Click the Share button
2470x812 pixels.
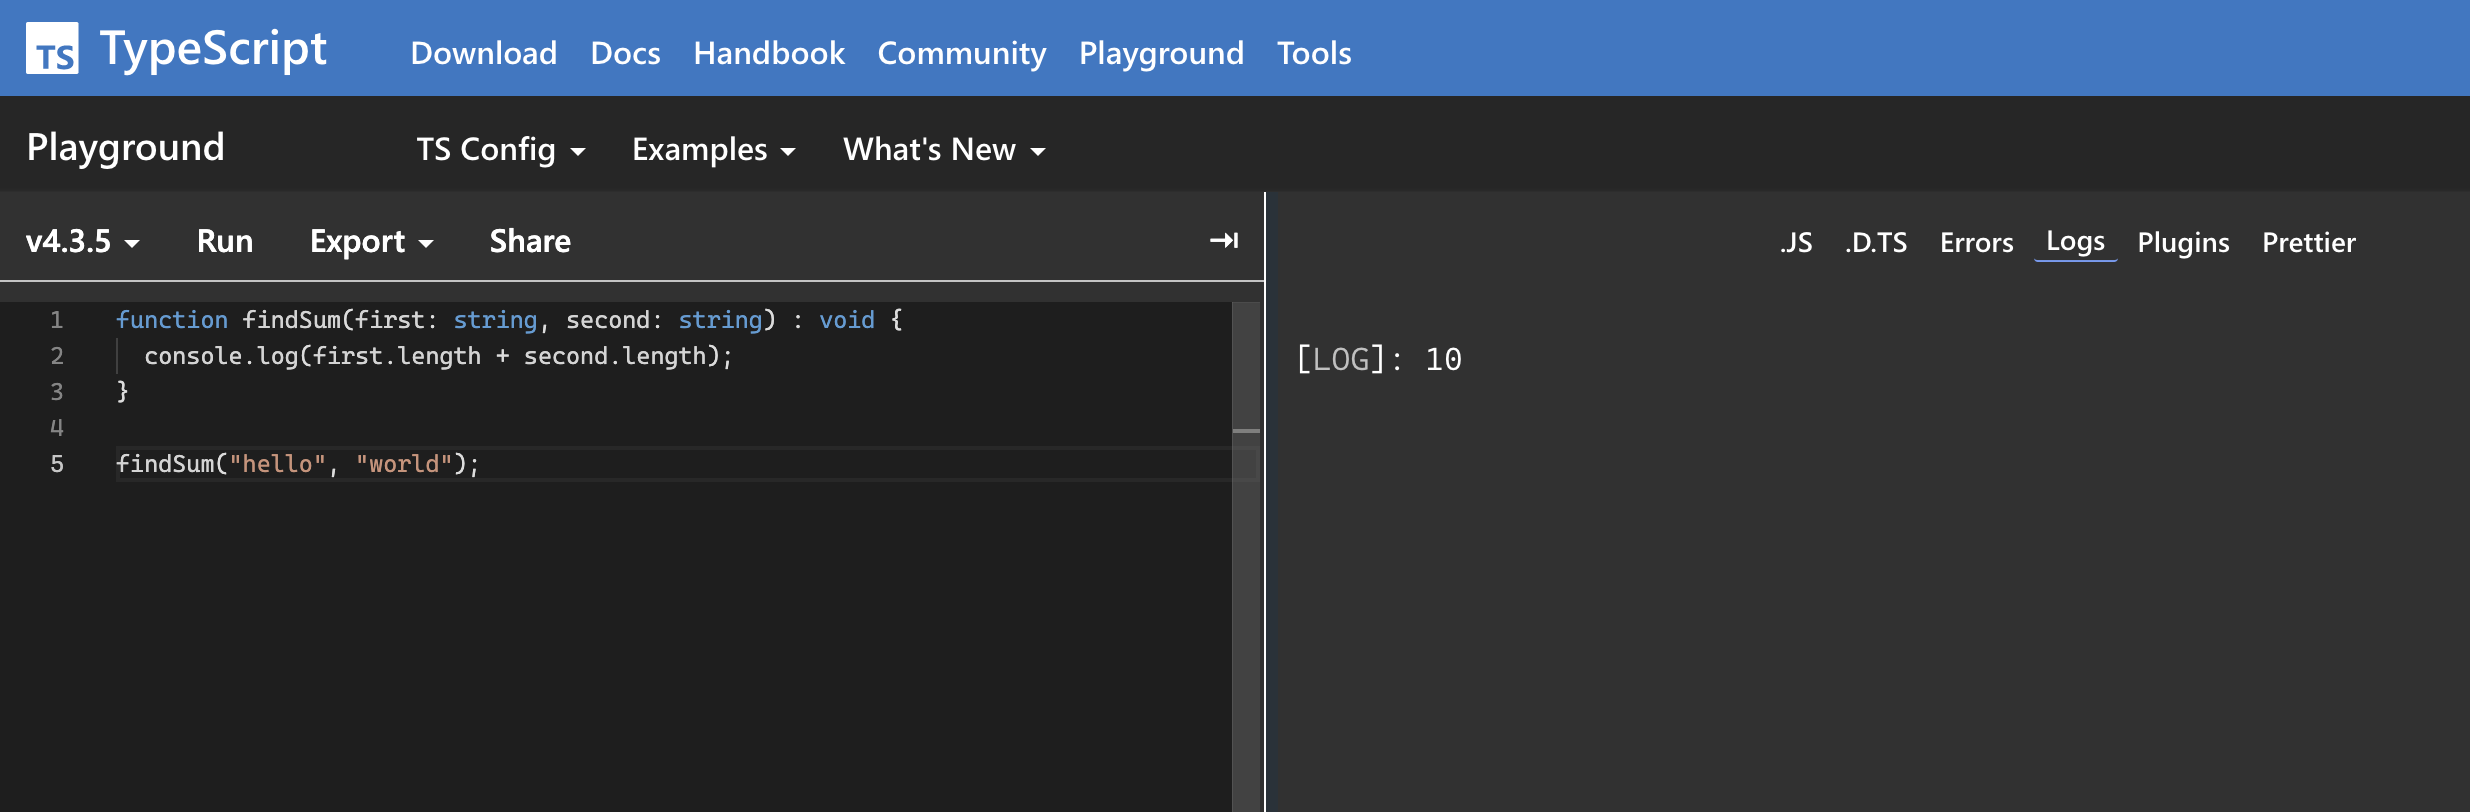click(x=530, y=241)
